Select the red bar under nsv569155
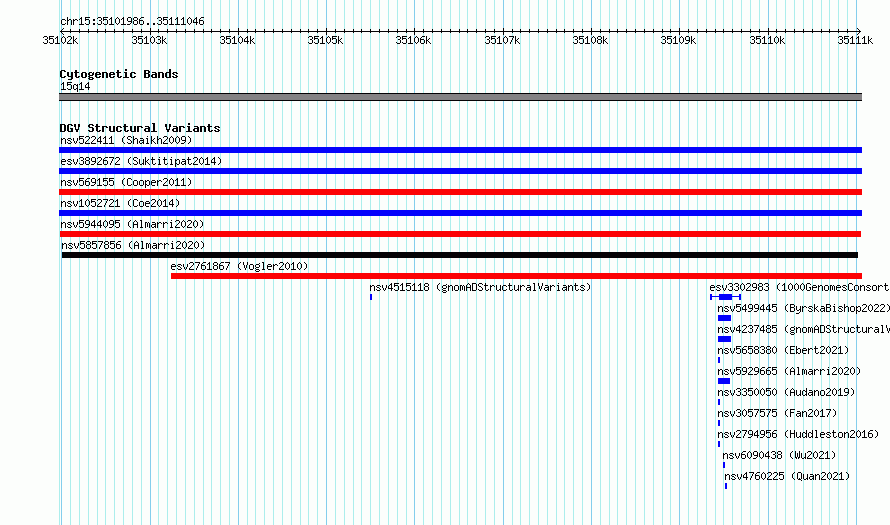890x525 pixels. click(460, 192)
